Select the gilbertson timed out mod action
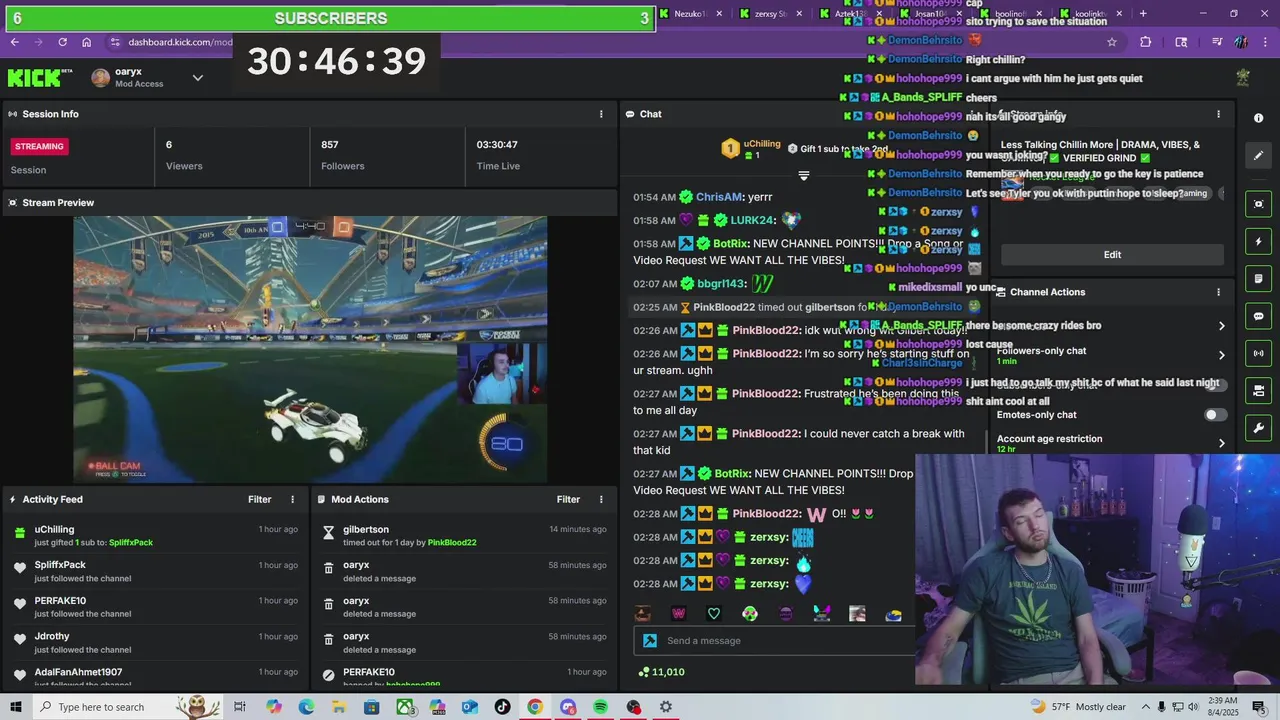The image size is (1280, 720). (x=465, y=535)
